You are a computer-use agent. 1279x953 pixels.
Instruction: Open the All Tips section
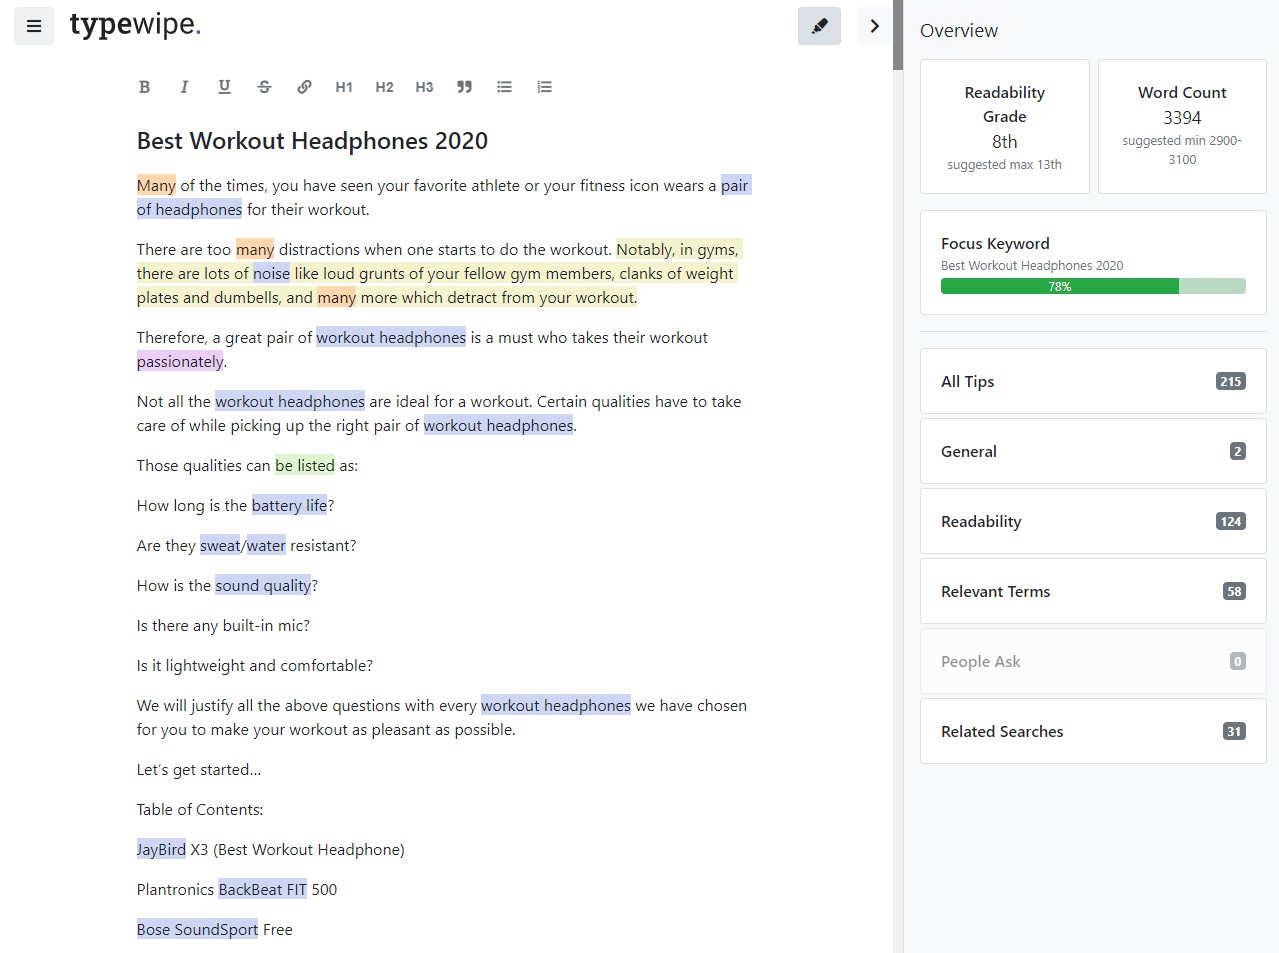tap(1093, 381)
